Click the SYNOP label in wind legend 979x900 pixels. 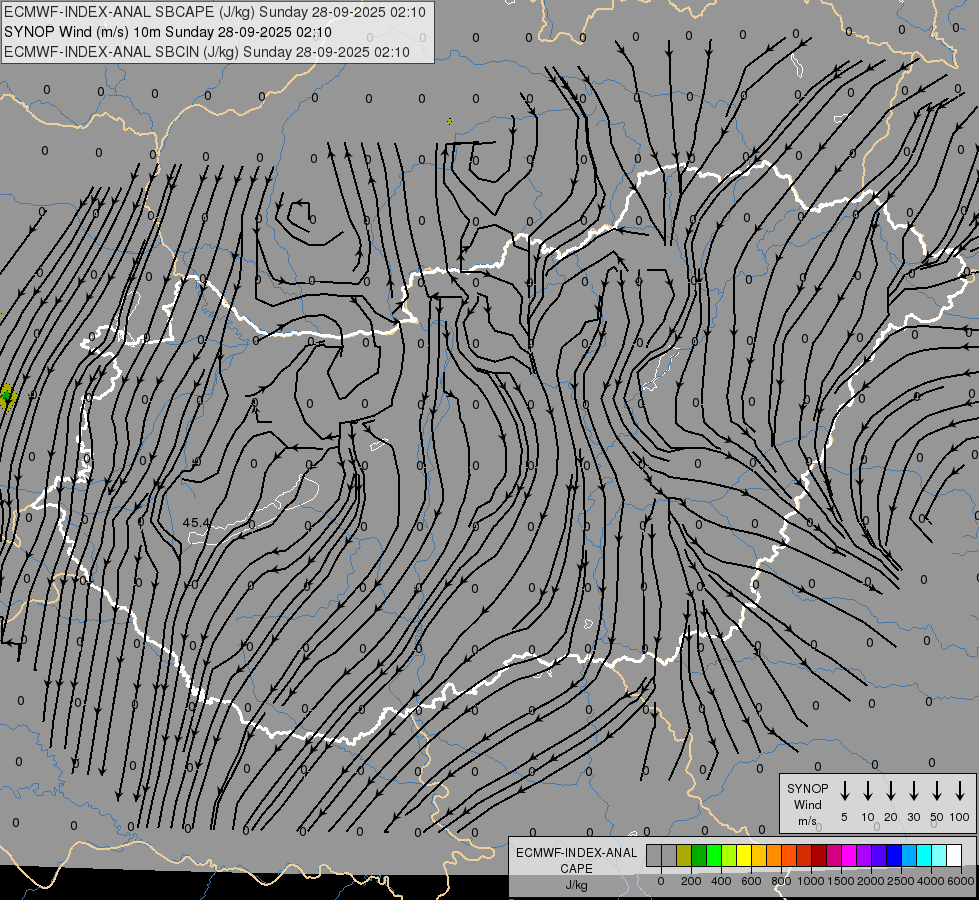[x=807, y=788]
